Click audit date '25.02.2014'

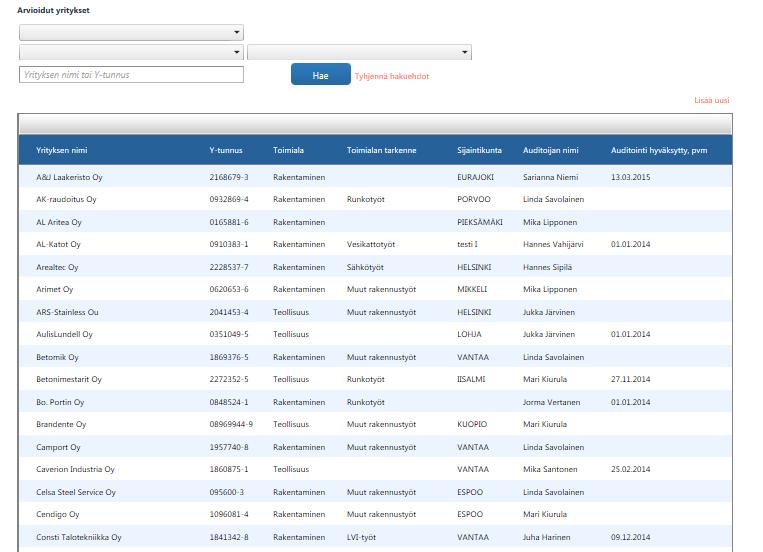(x=630, y=469)
